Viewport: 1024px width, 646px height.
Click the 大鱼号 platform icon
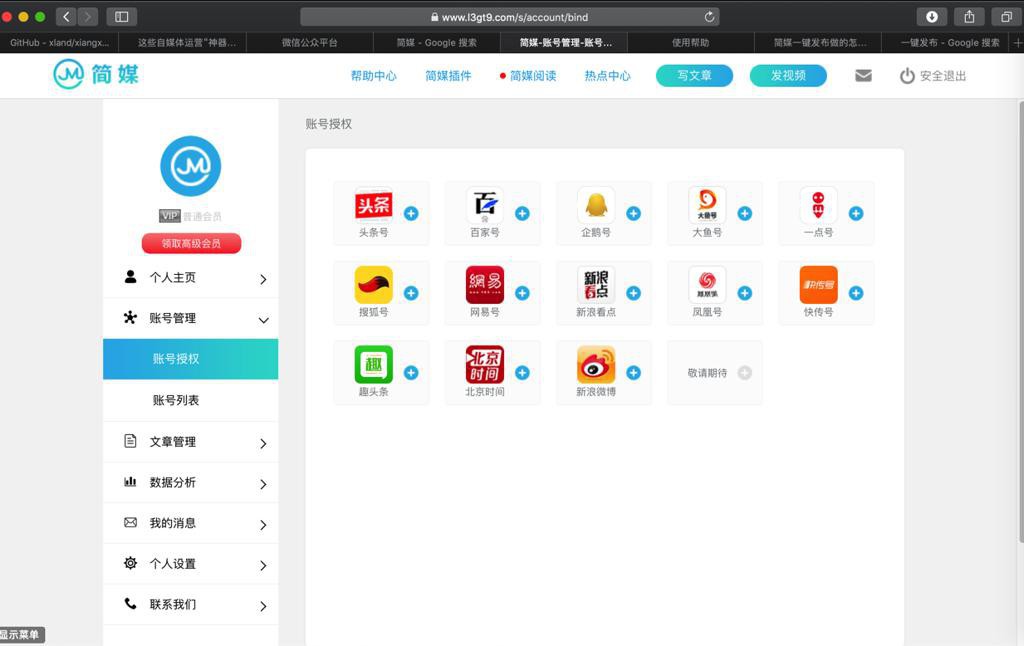(x=707, y=205)
